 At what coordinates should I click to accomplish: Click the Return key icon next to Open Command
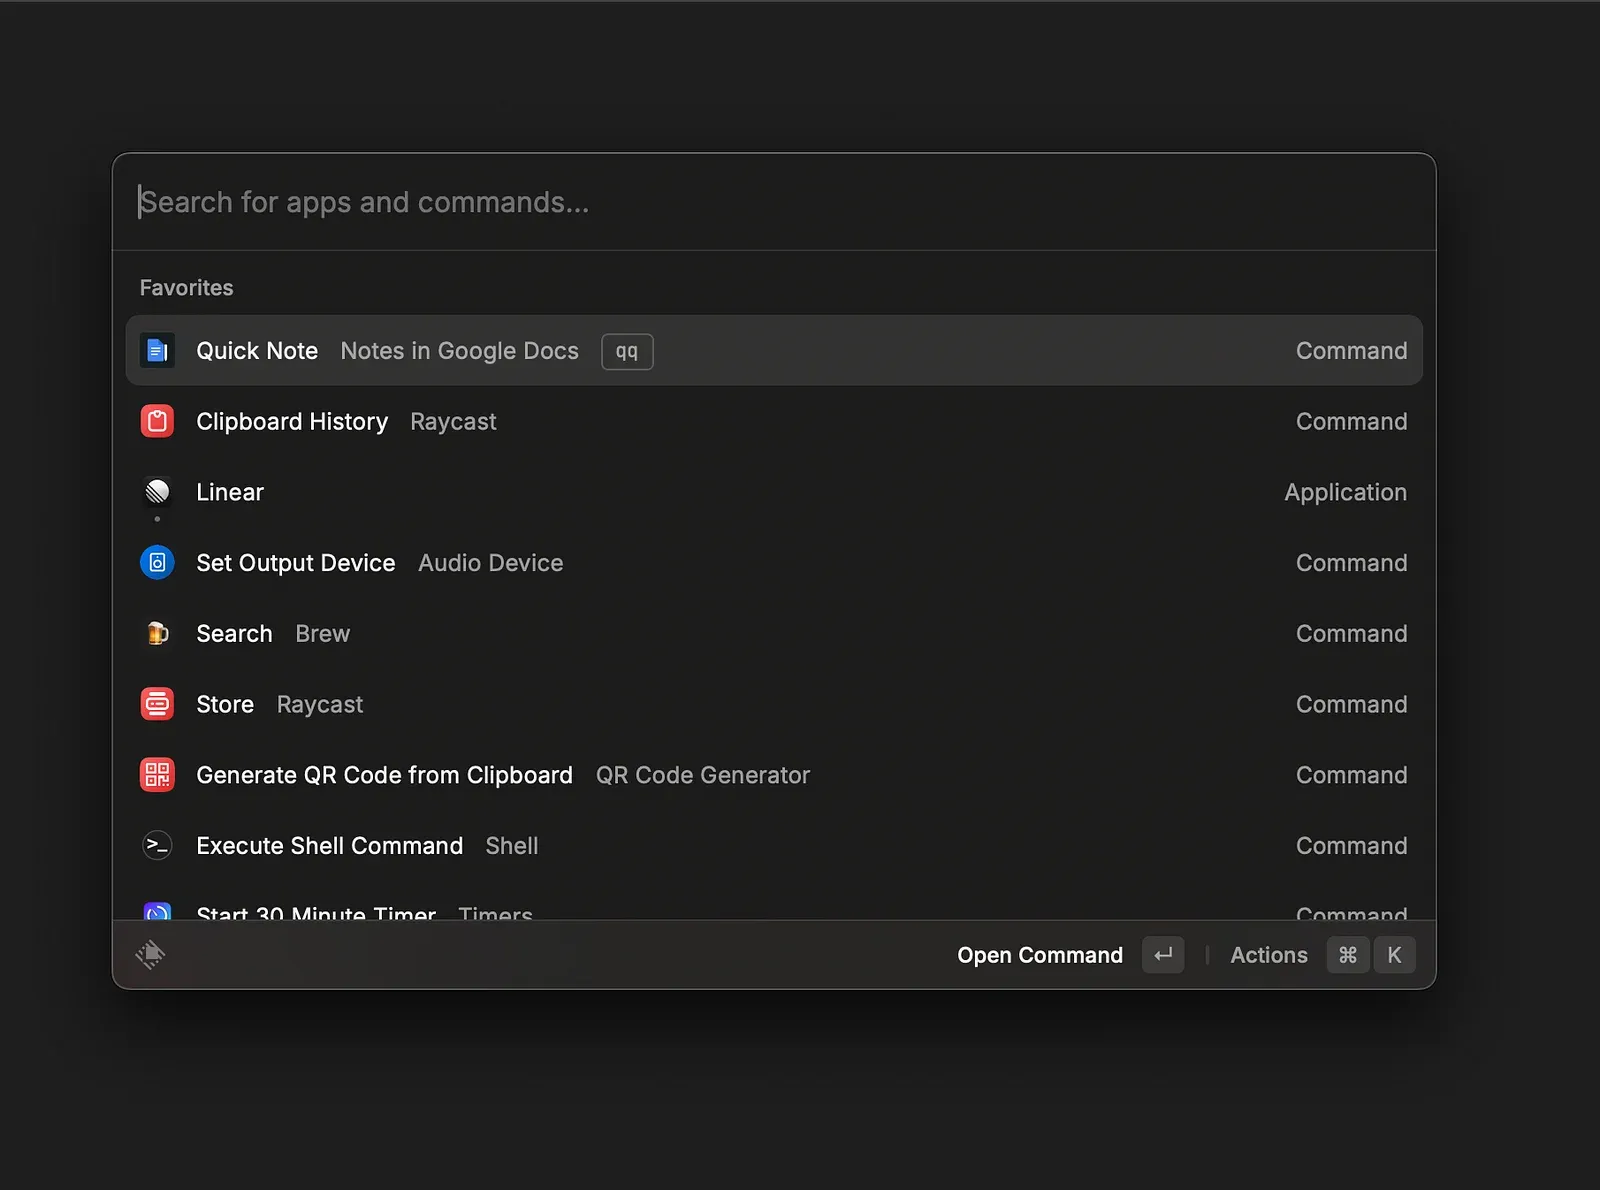[x=1163, y=955]
